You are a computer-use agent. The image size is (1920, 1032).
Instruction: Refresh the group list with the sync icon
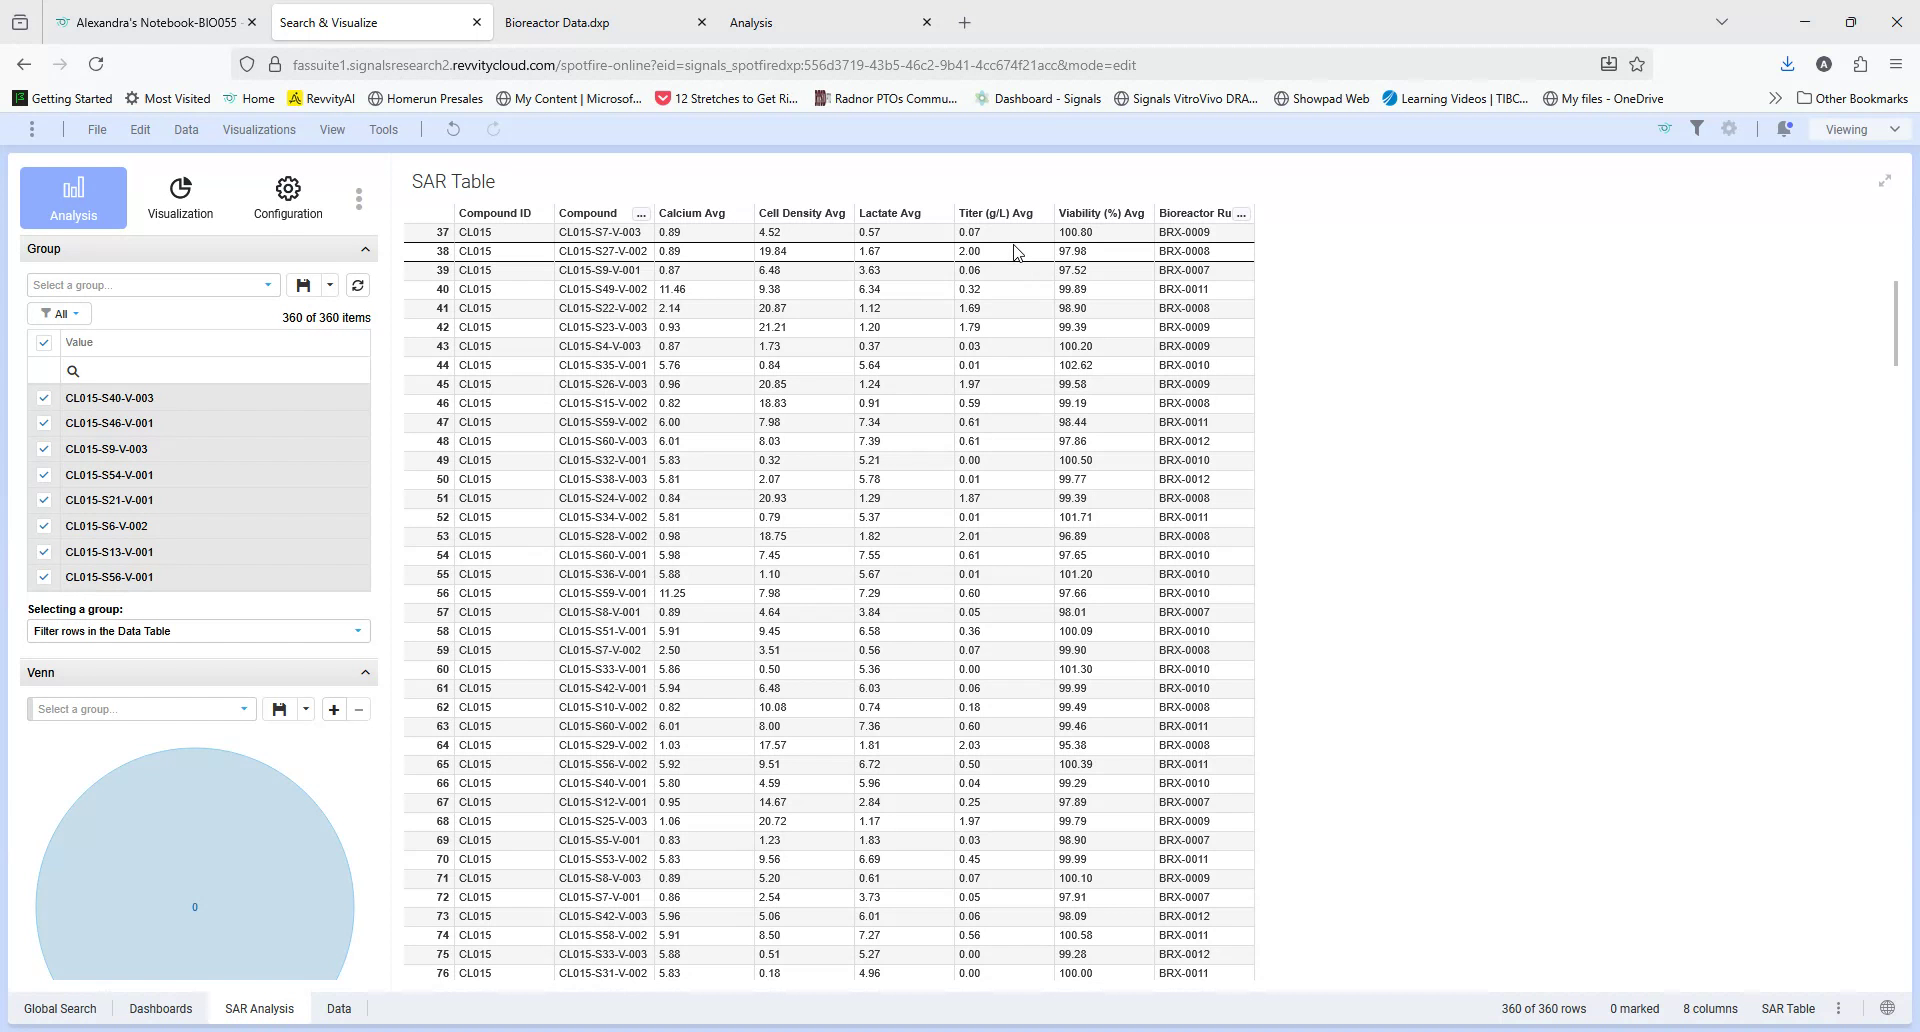(x=357, y=285)
